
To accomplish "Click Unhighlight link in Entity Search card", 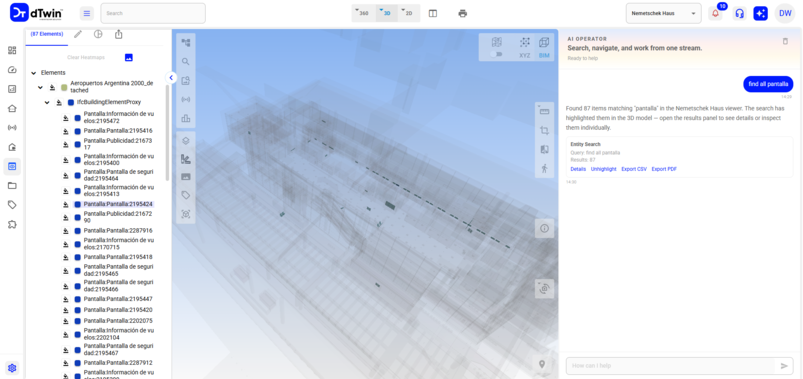I will 603,169.
